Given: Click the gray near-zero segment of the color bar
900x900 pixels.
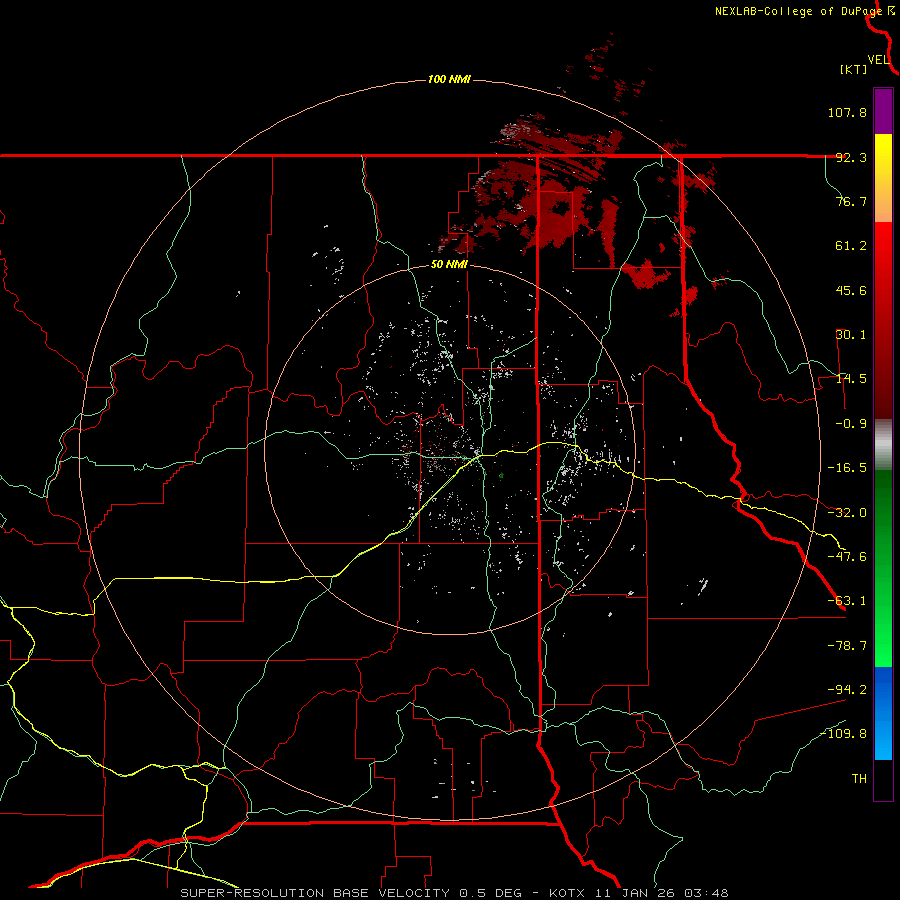Looking at the screenshot, I should point(883,444).
